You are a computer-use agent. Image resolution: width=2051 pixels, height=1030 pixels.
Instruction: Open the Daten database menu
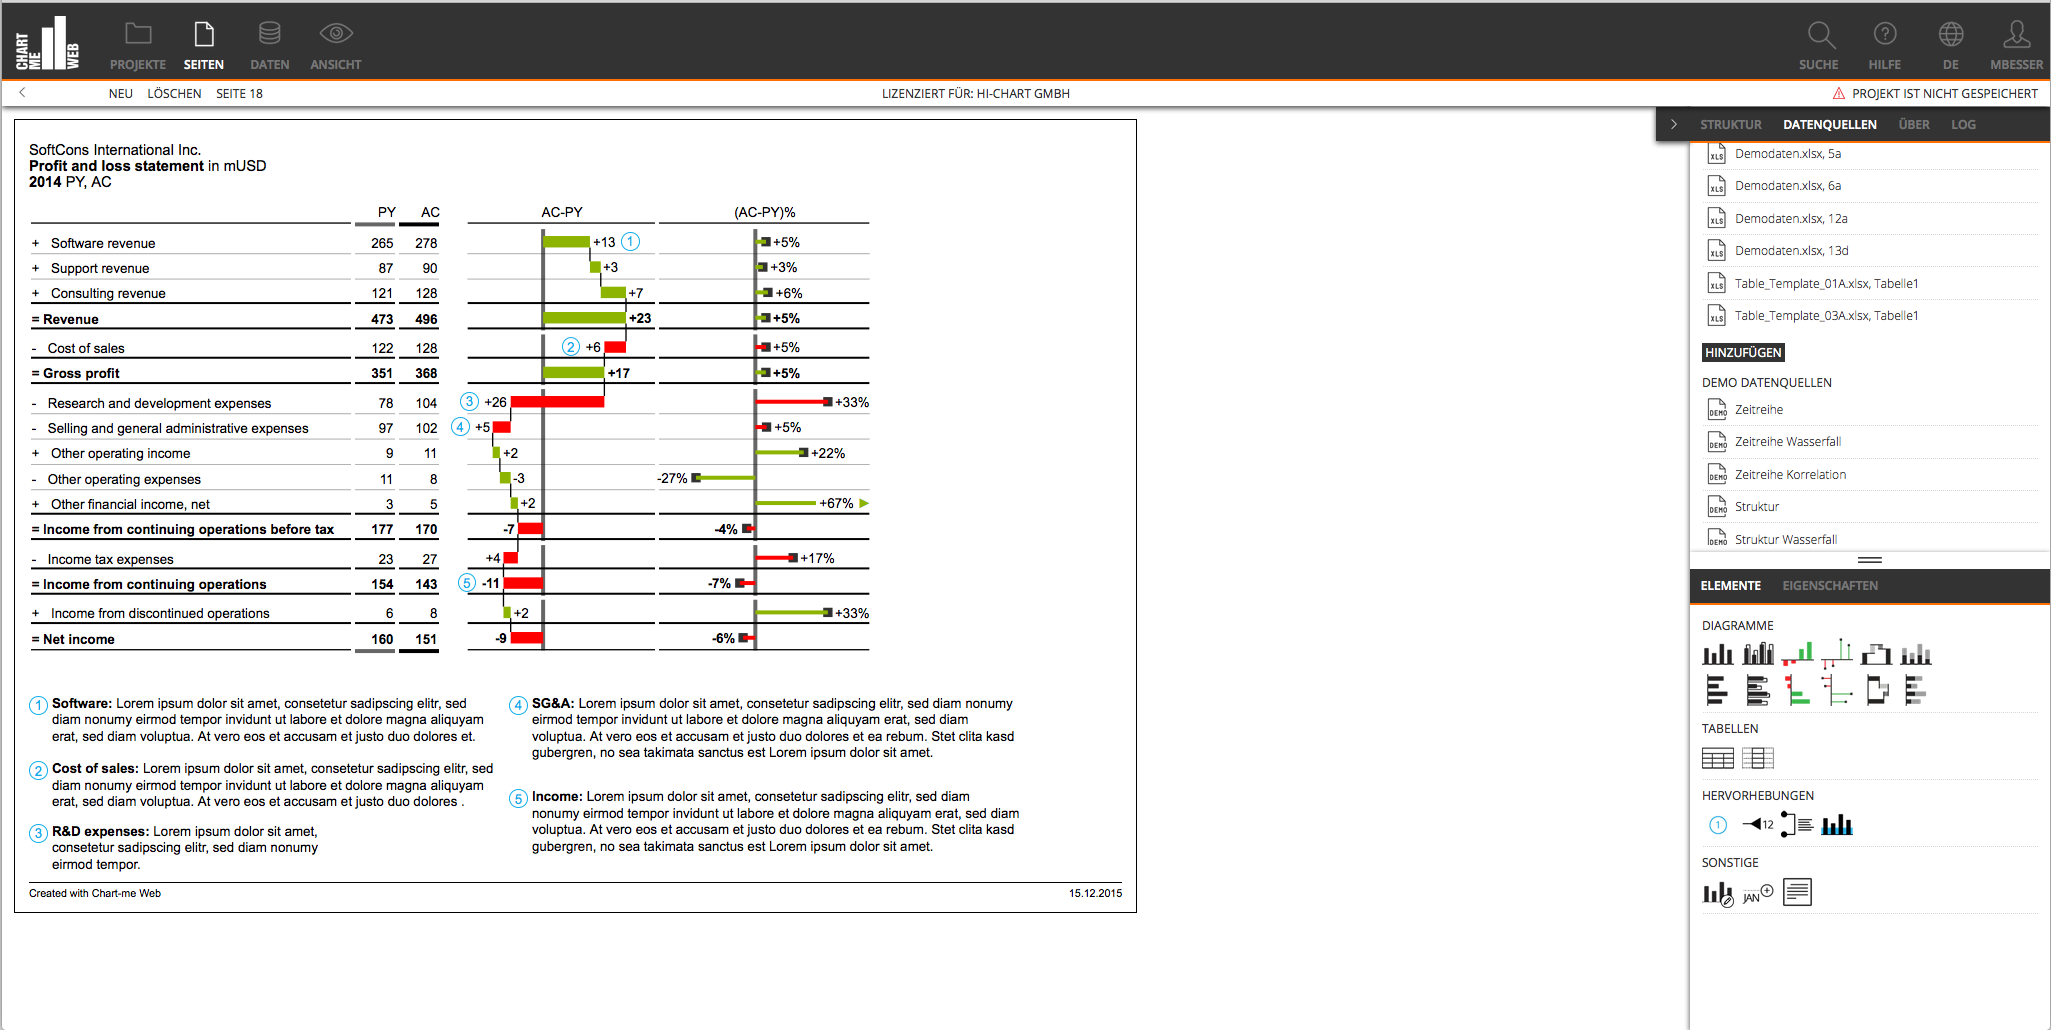(269, 45)
